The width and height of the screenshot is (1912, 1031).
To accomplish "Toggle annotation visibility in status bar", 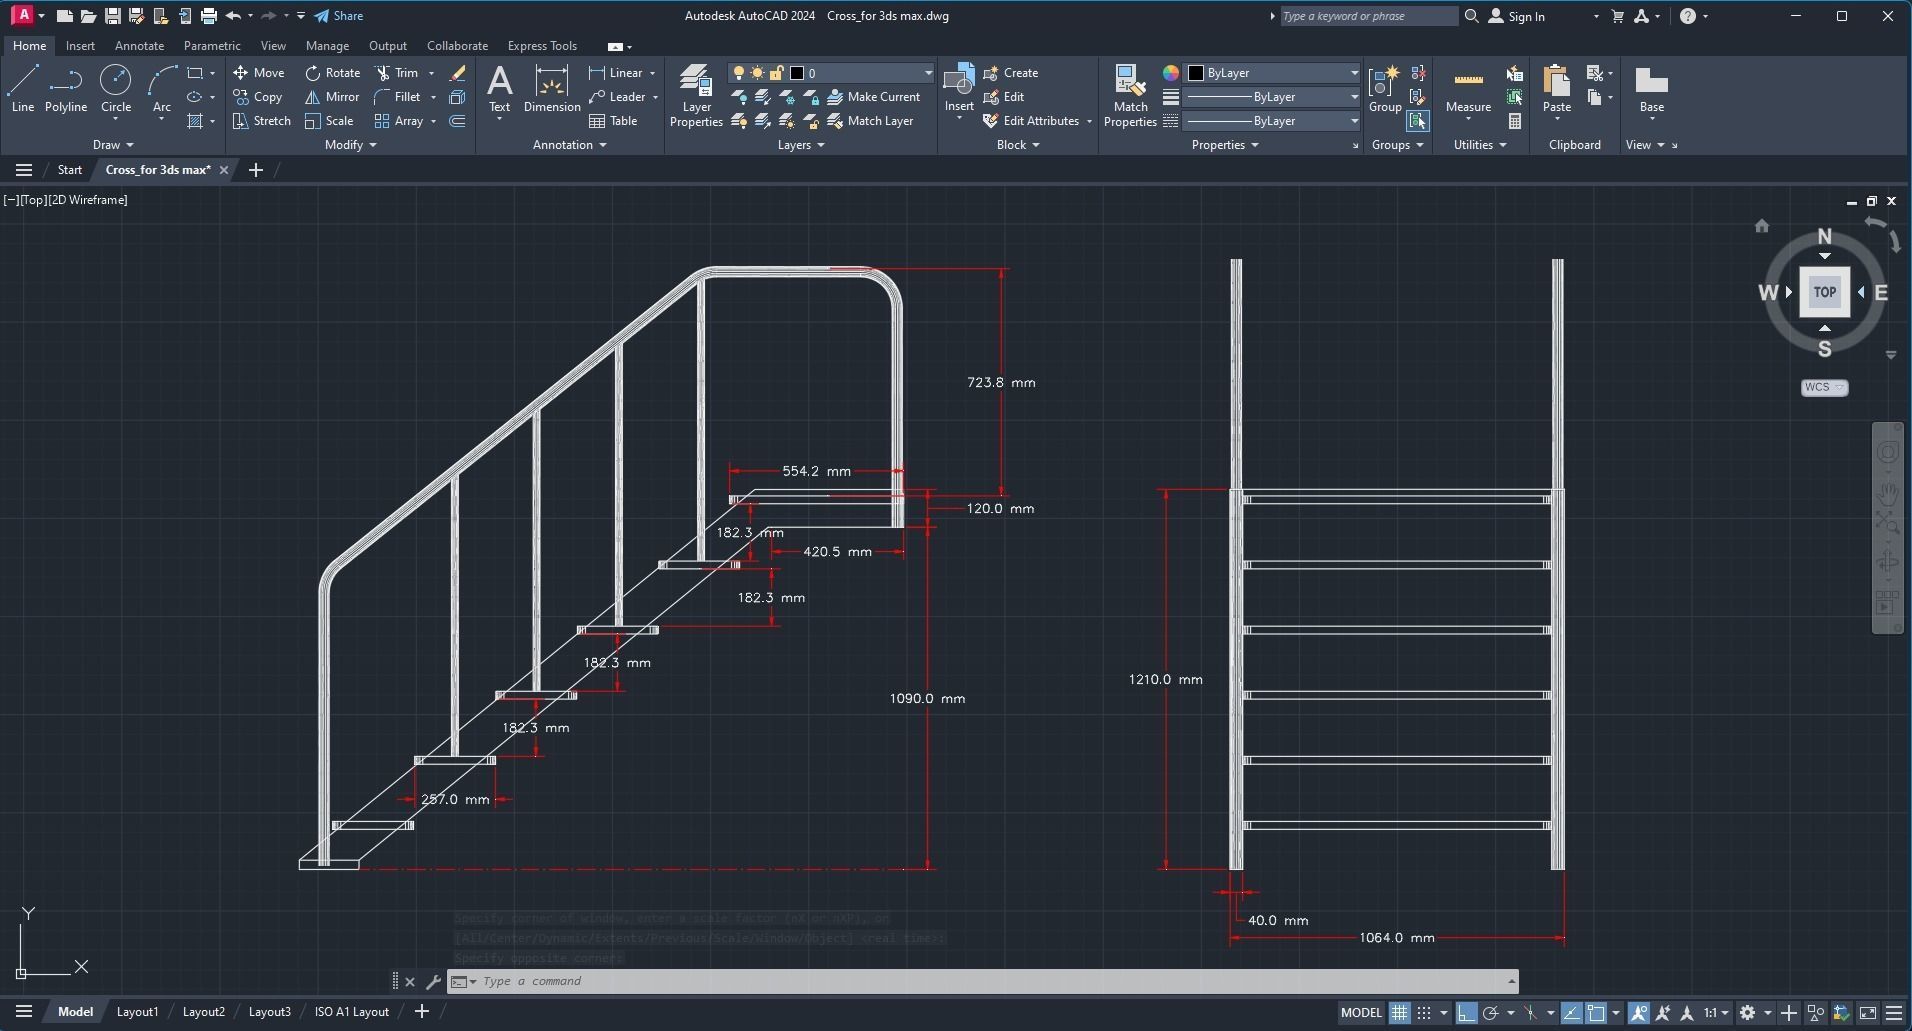I will tap(1639, 1013).
